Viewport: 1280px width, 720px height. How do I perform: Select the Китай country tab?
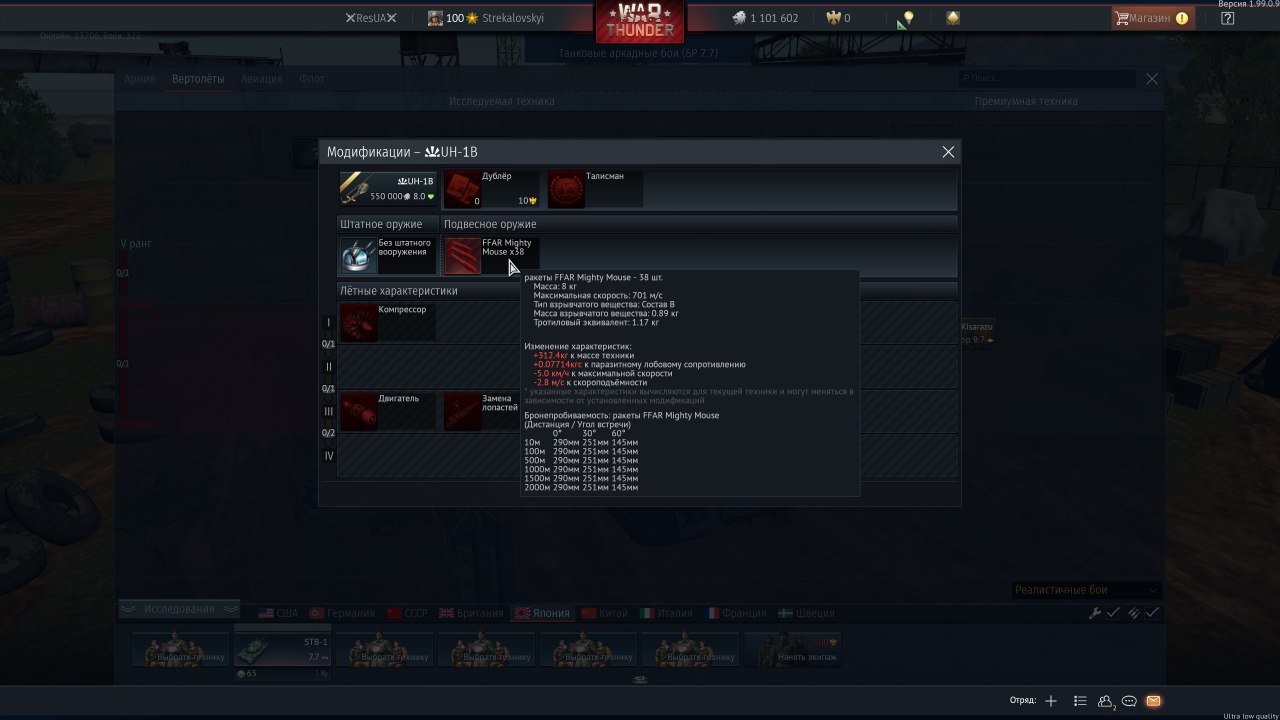[605, 613]
